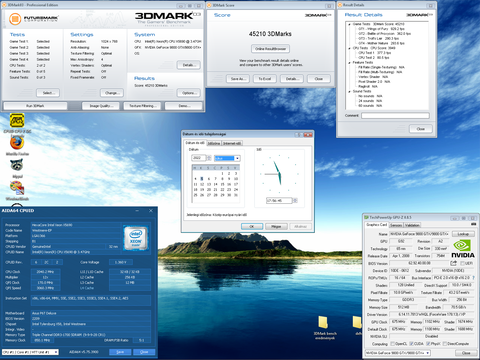Select the Időzóna tab
This screenshot has height=360, width=480.
(x=214, y=143)
